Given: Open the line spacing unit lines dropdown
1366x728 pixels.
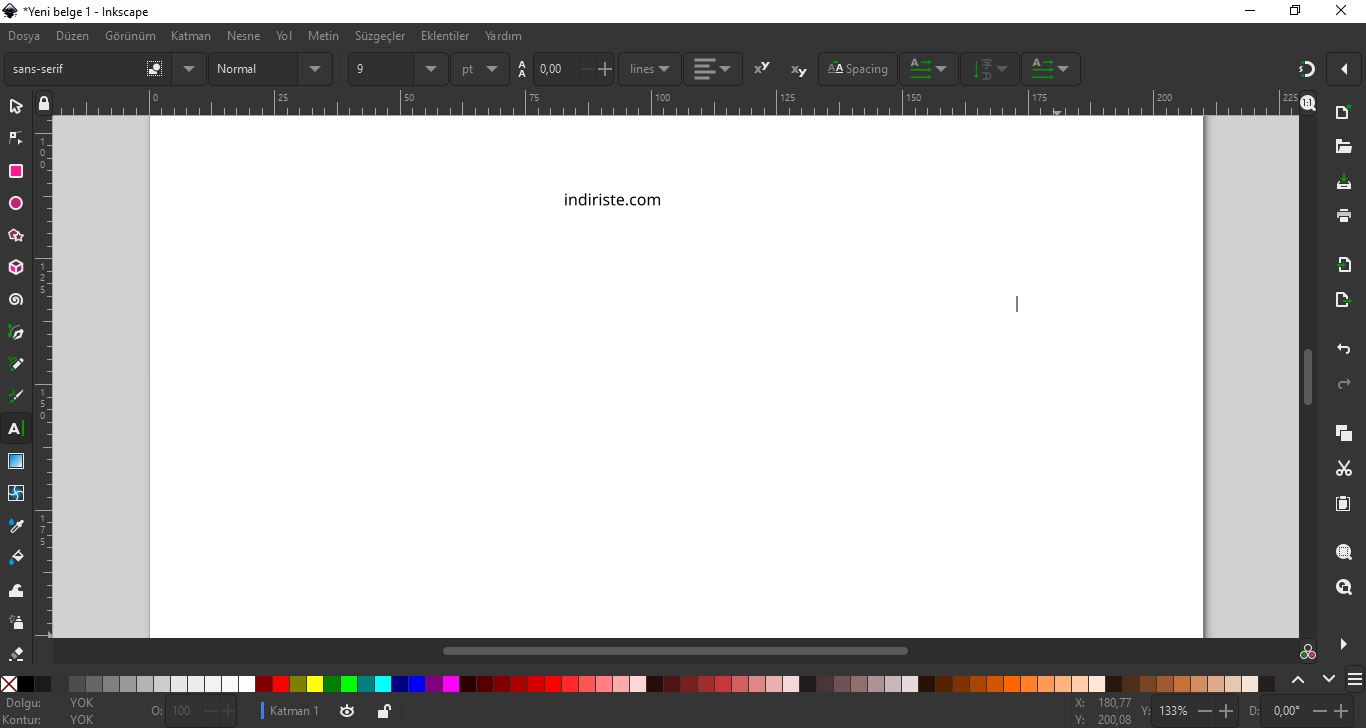Looking at the screenshot, I should pyautogui.click(x=650, y=69).
